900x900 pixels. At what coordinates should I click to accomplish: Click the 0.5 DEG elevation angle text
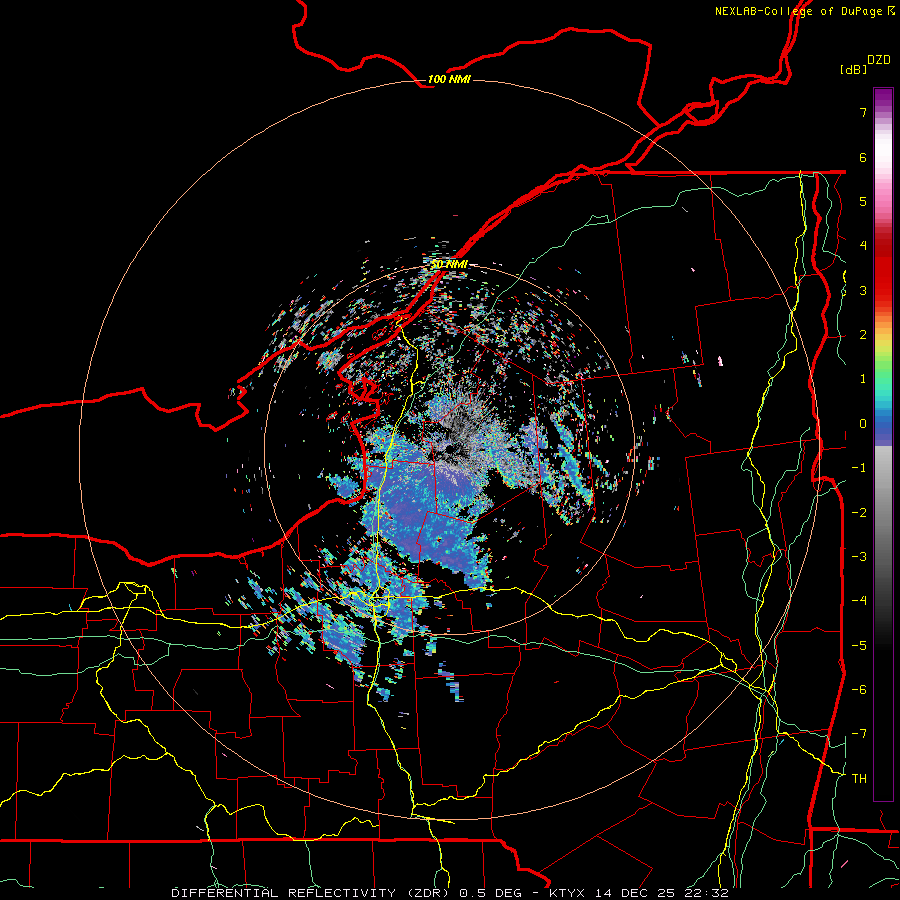491,893
